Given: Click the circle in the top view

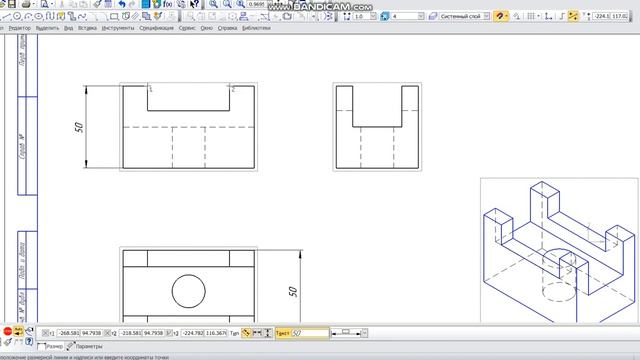Looking at the screenshot, I should click(189, 291).
